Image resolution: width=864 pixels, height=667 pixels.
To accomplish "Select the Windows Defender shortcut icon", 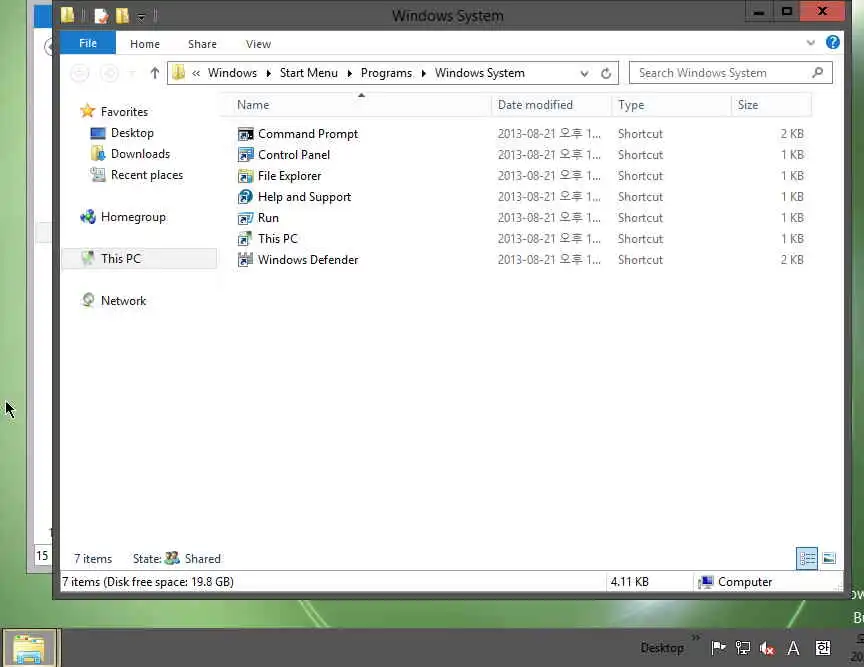I will (x=245, y=260).
